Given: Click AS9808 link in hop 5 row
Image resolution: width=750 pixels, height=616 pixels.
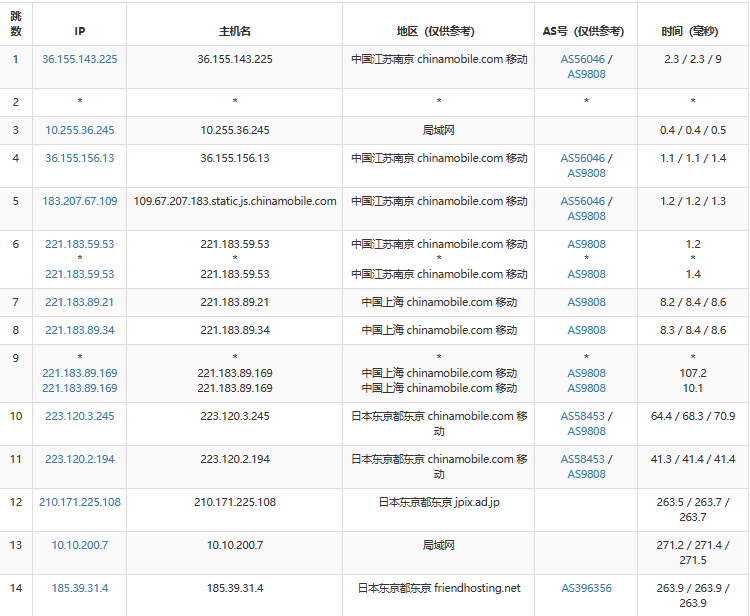Looking at the screenshot, I should coord(586,216).
